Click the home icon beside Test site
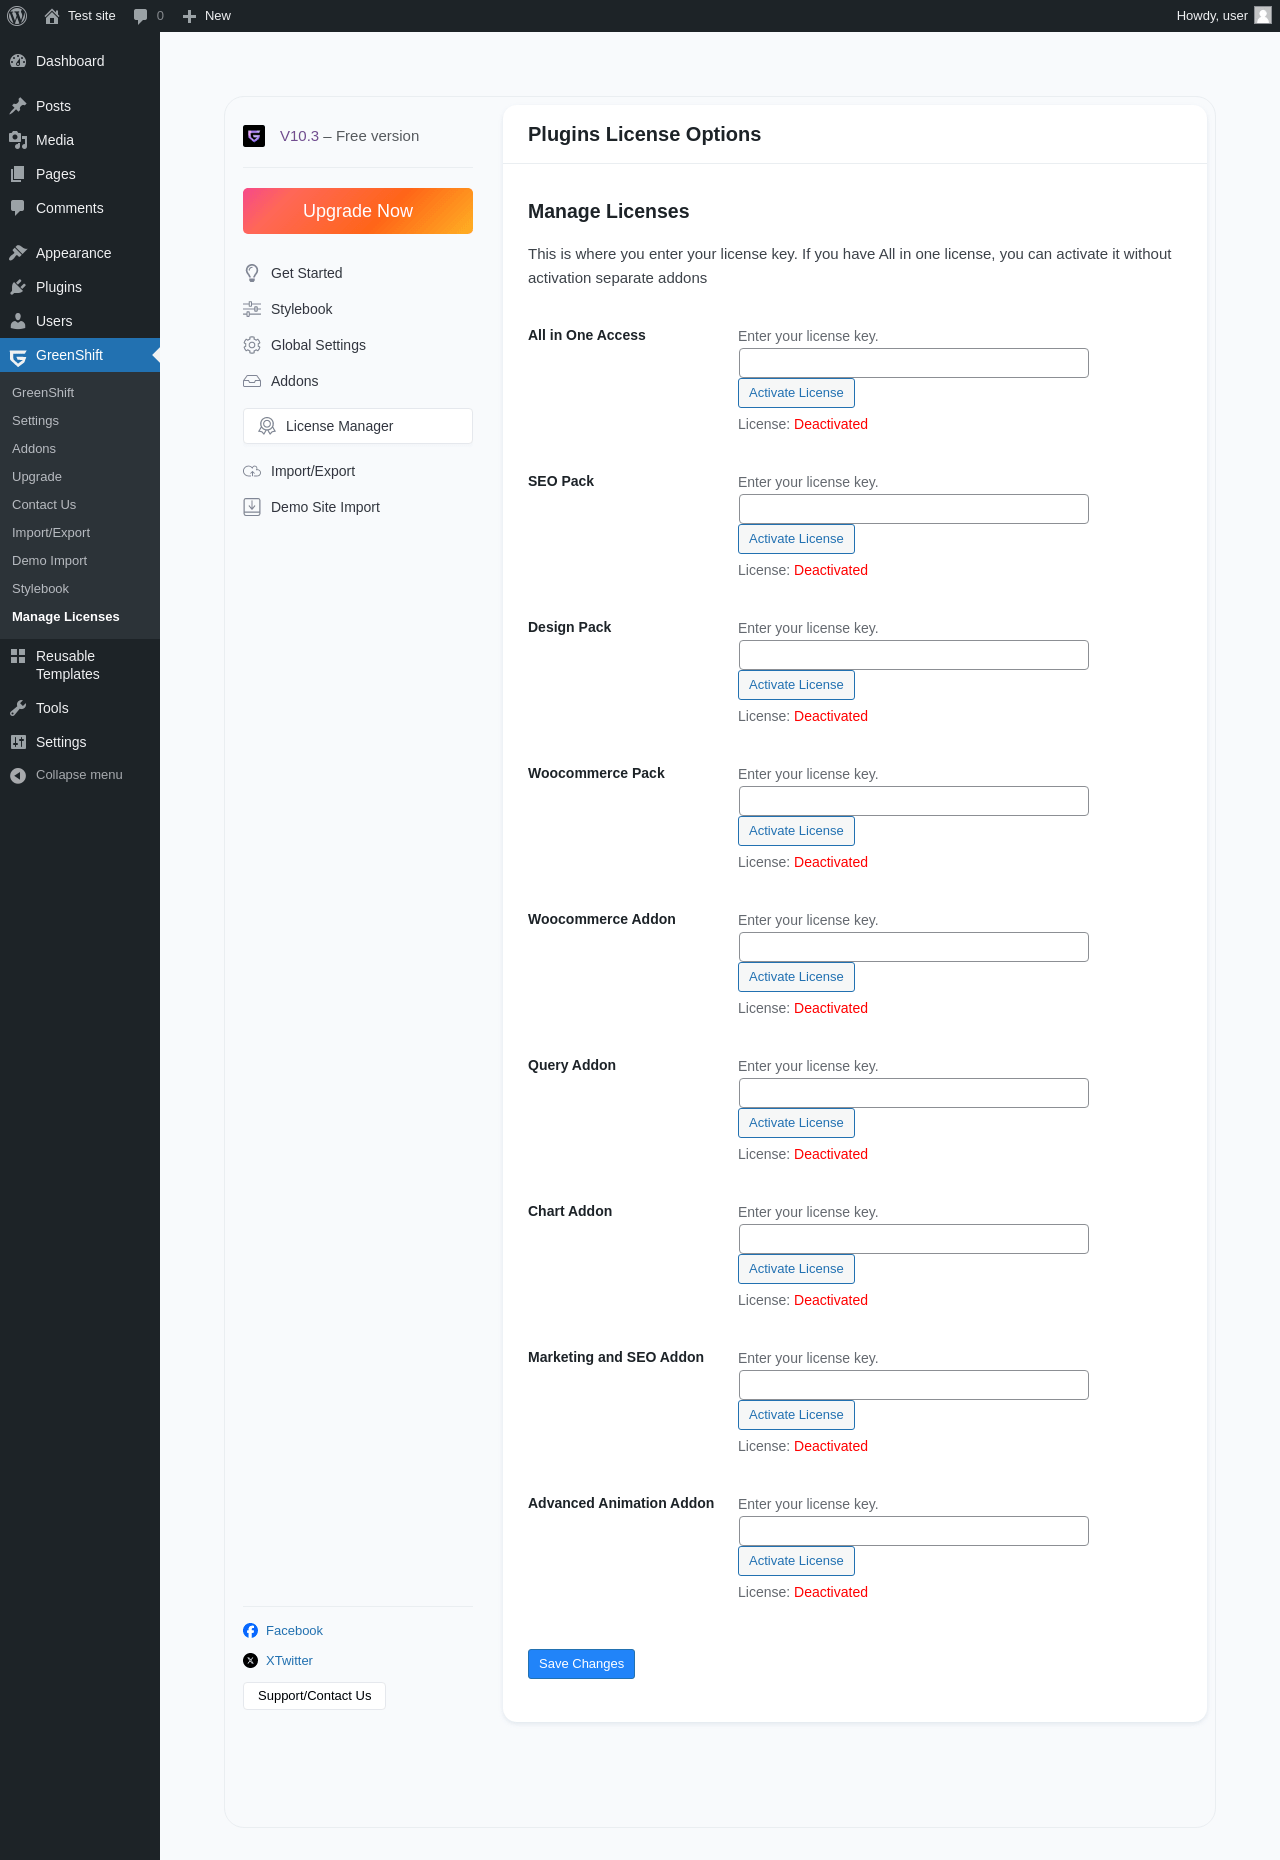The height and width of the screenshot is (1860, 1280). tap(52, 16)
